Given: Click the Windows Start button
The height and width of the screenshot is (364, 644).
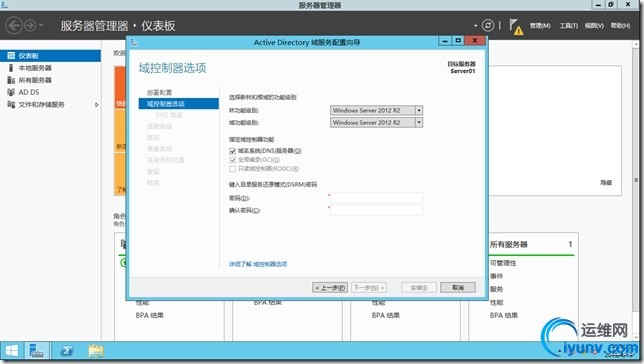Looking at the screenshot, I should [12, 351].
